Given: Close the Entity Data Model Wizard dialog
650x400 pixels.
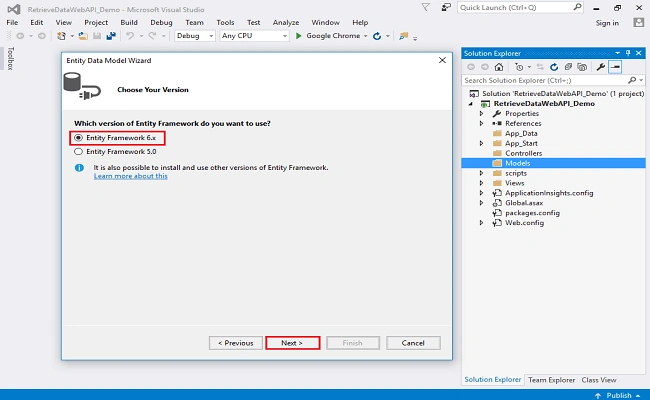Looking at the screenshot, I should [442, 61].
